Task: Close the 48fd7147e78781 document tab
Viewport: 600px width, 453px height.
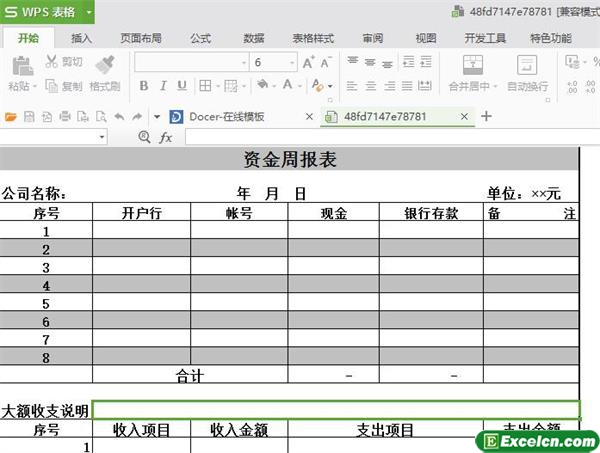Action: (464, 116)
